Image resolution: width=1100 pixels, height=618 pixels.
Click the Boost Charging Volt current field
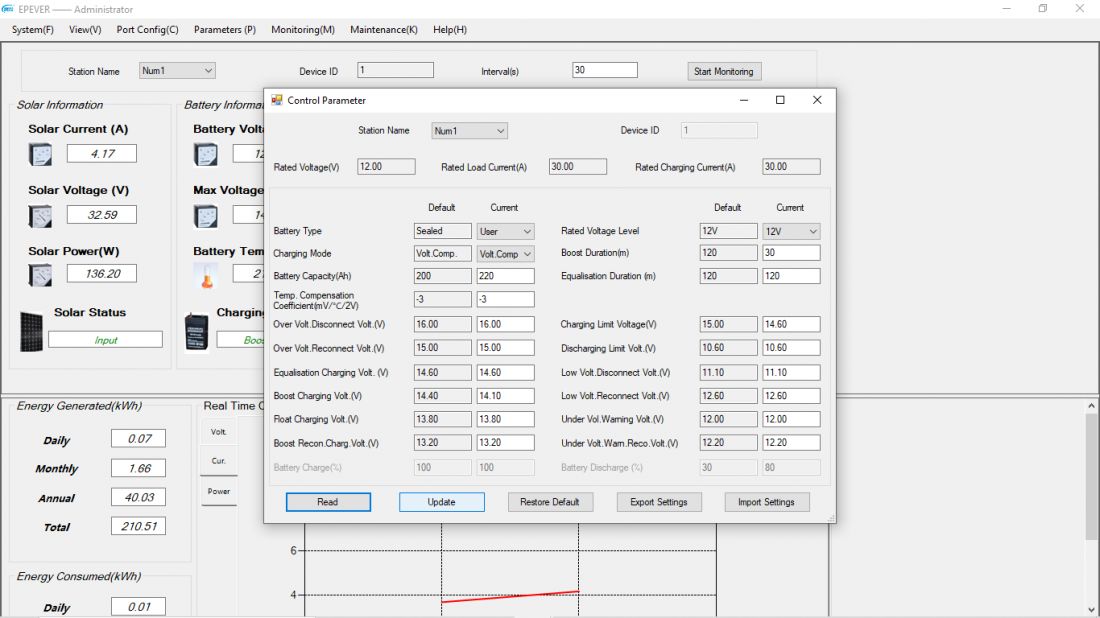505,396
